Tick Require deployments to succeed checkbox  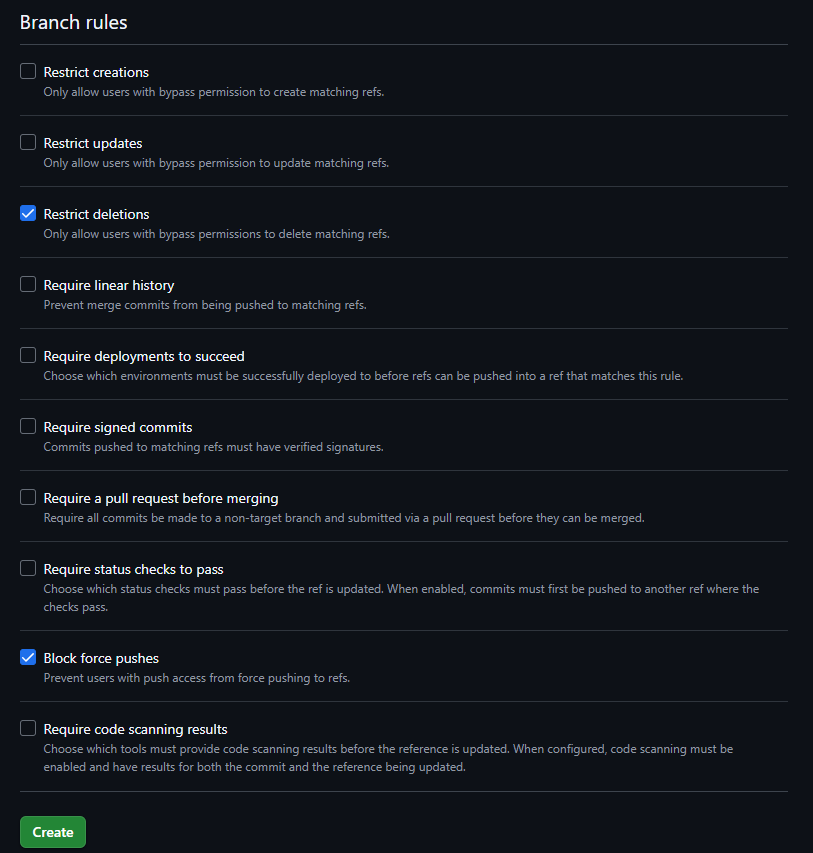[28, 356]
